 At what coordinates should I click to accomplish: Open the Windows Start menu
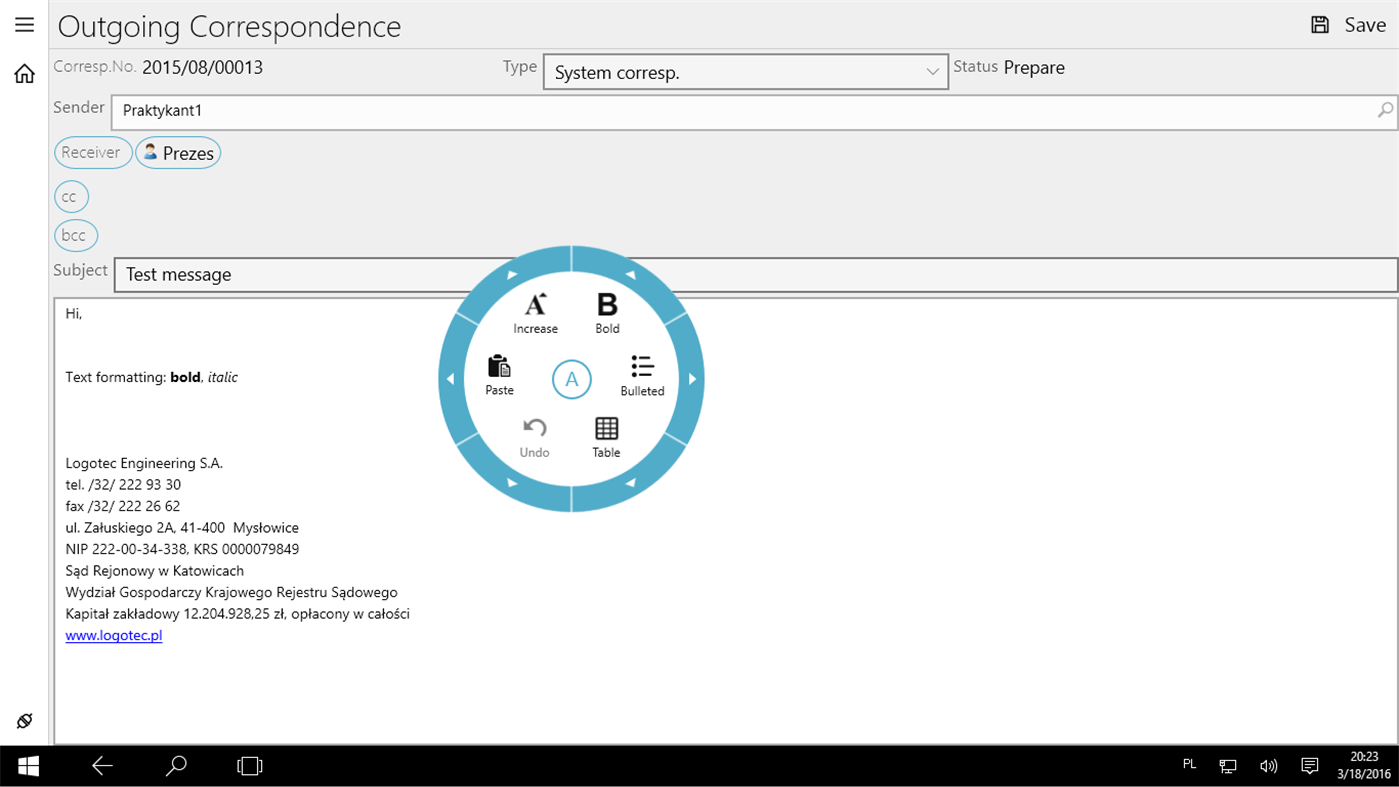[28, 766]
